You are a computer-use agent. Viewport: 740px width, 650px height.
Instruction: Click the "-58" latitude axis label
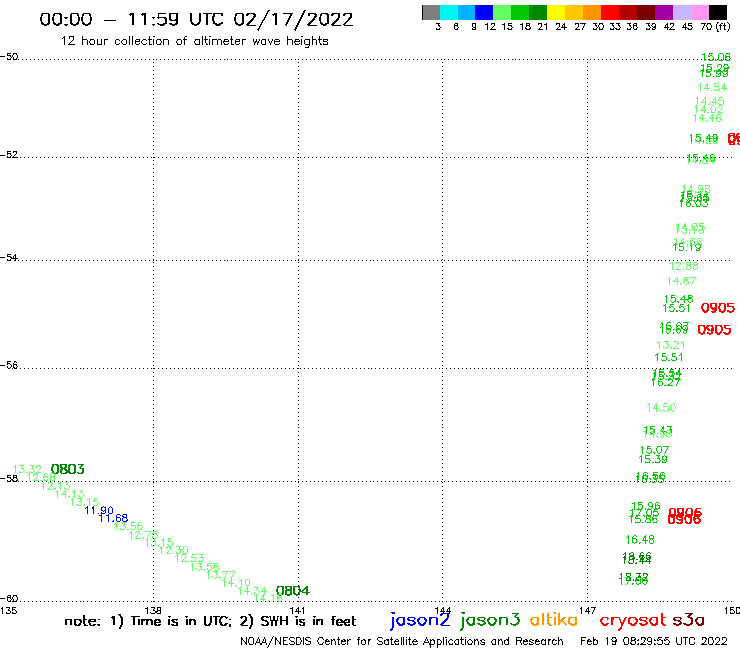9,478
